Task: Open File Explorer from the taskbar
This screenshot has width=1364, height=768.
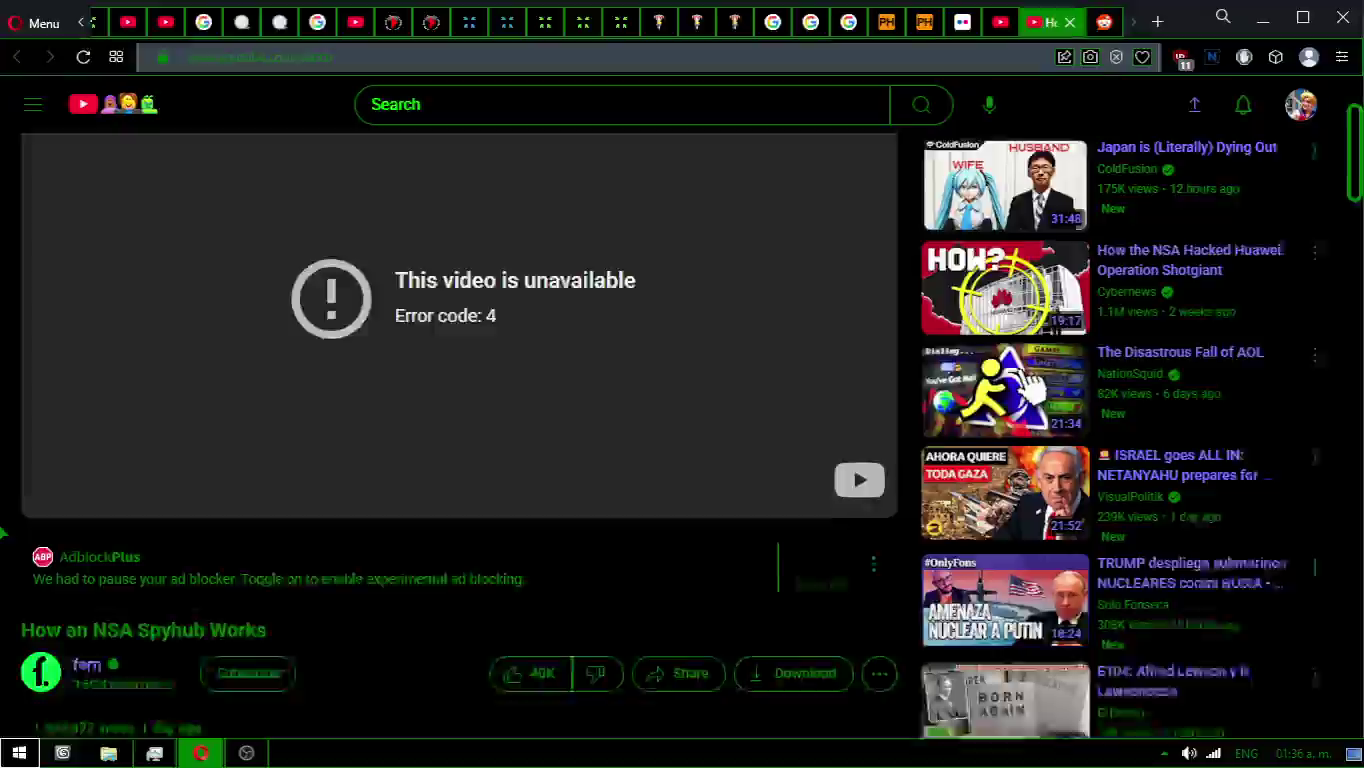Action: coord(108,753)
